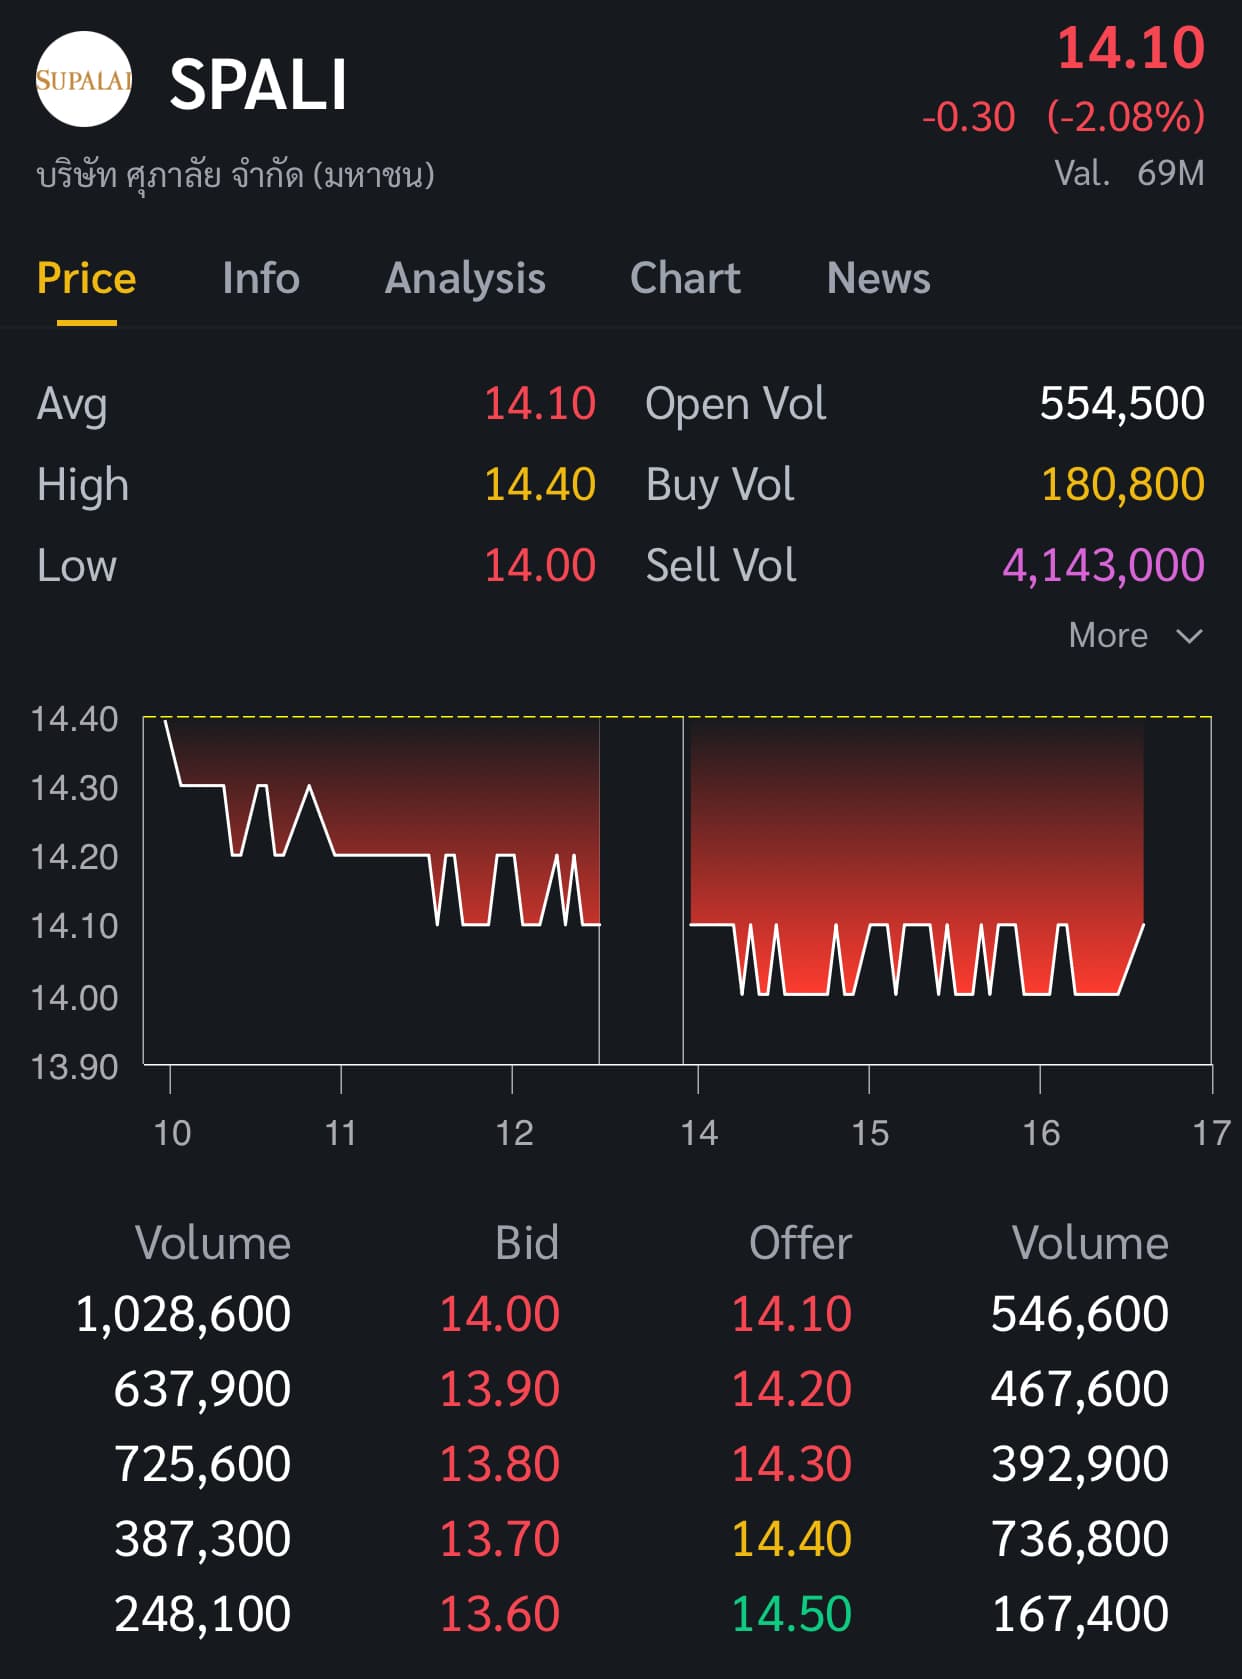Select the Thai company name text

click(x=235, y=175)
